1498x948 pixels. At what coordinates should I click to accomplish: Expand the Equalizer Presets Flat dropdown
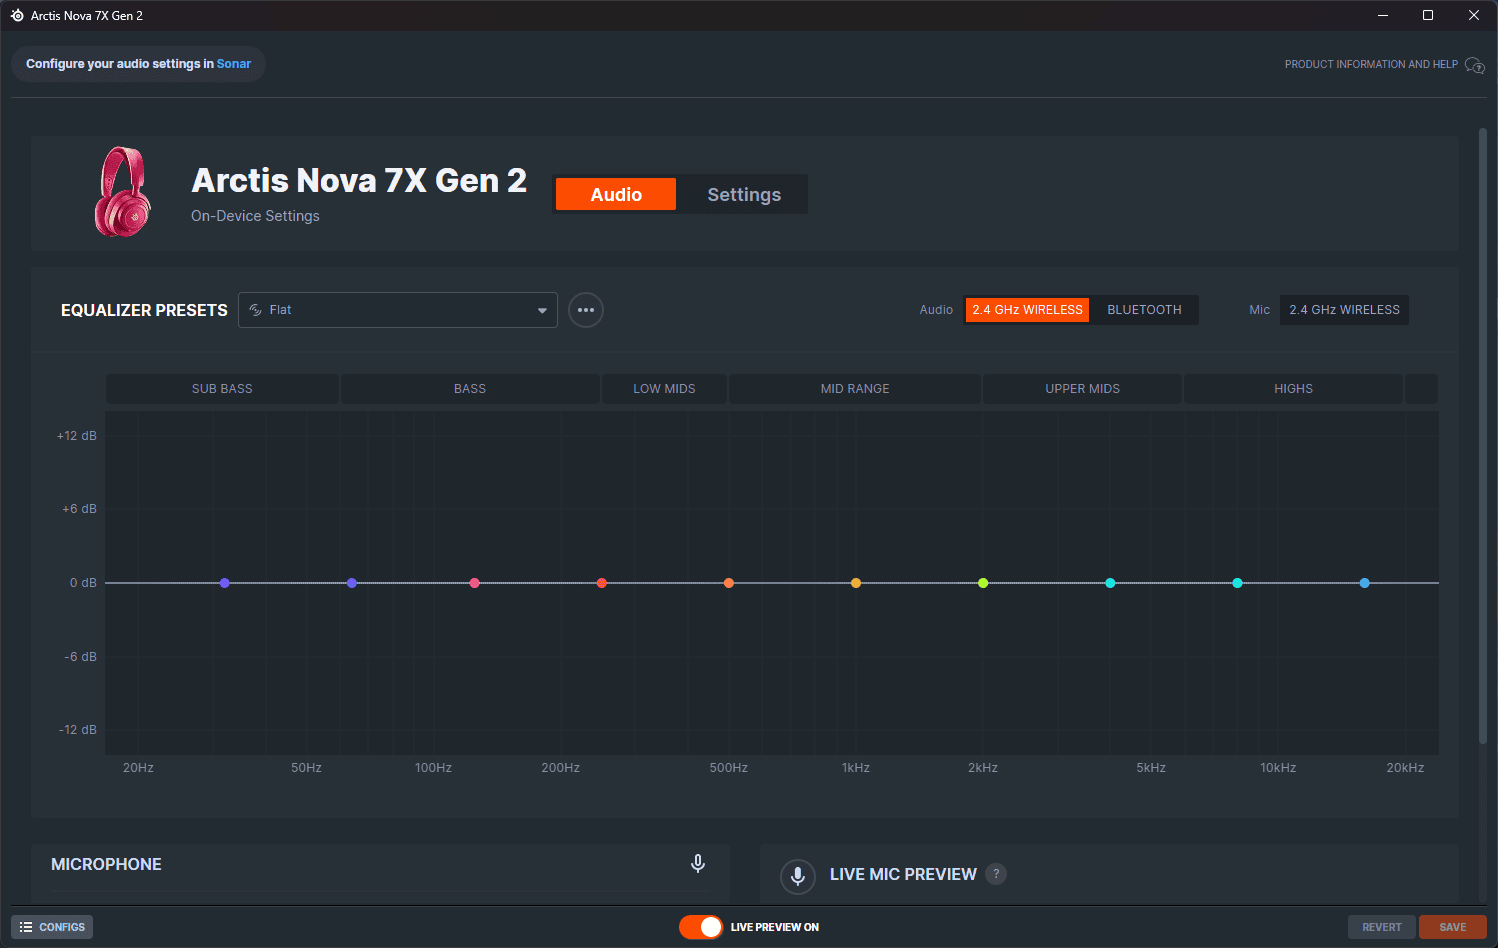(397, 310)
